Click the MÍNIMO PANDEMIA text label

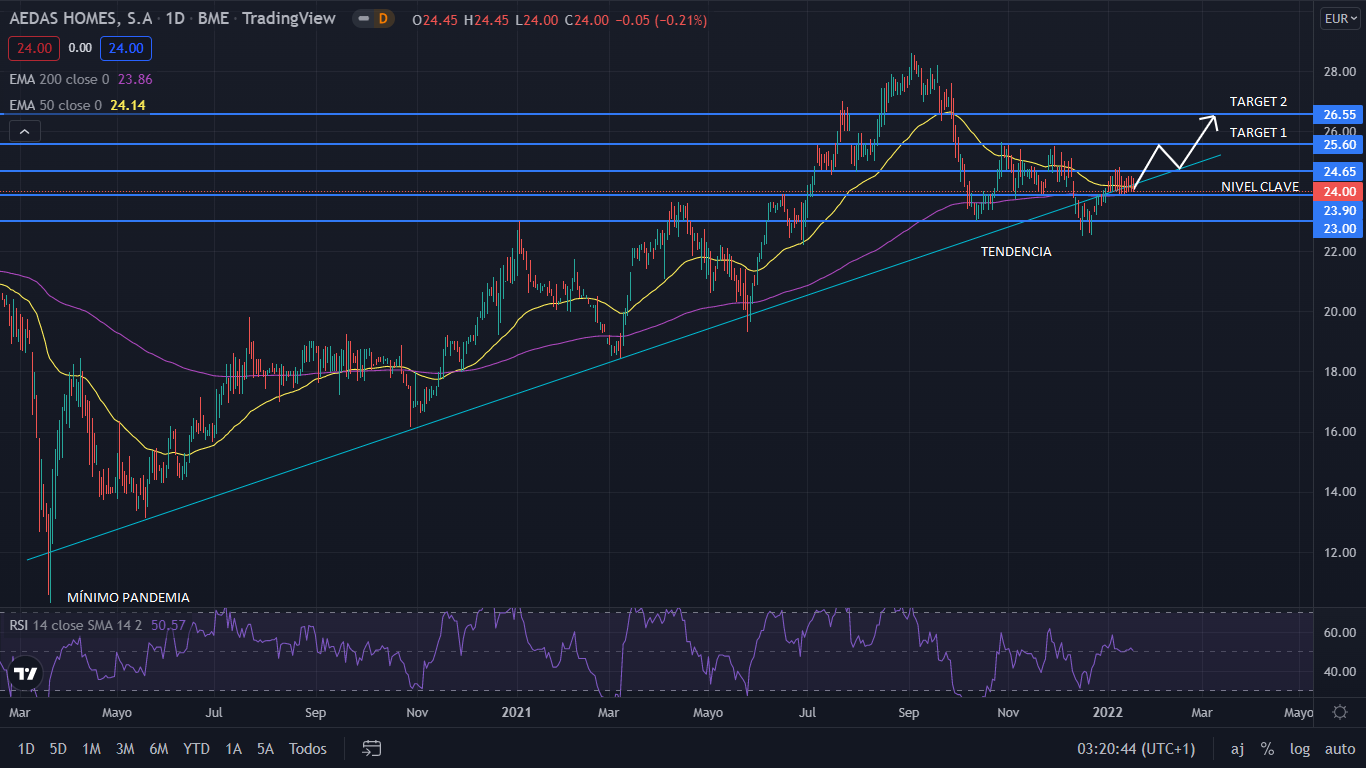(128, 597)
